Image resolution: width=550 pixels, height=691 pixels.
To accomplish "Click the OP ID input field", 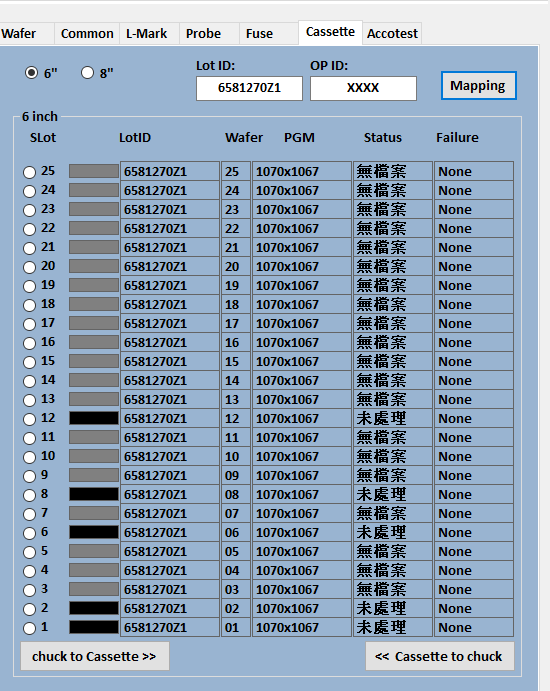I will coord(363,88).
